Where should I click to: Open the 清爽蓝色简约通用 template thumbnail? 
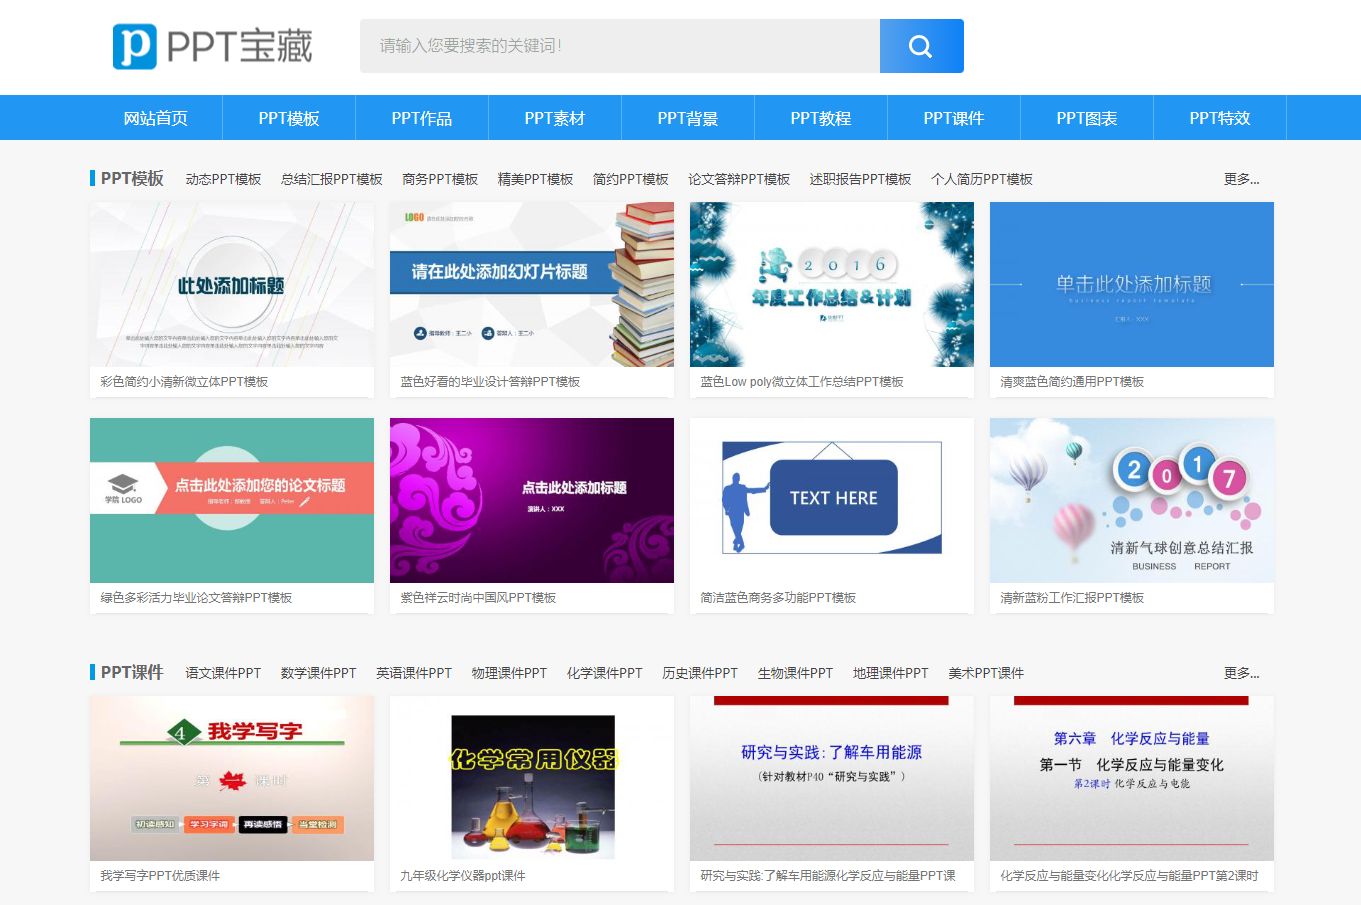click(x=1132, y=285)
